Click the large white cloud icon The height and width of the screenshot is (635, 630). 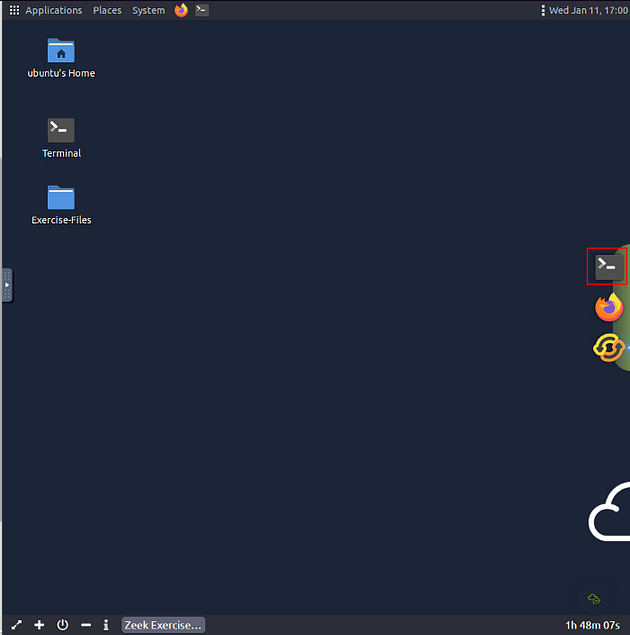[x=609, y=511]
